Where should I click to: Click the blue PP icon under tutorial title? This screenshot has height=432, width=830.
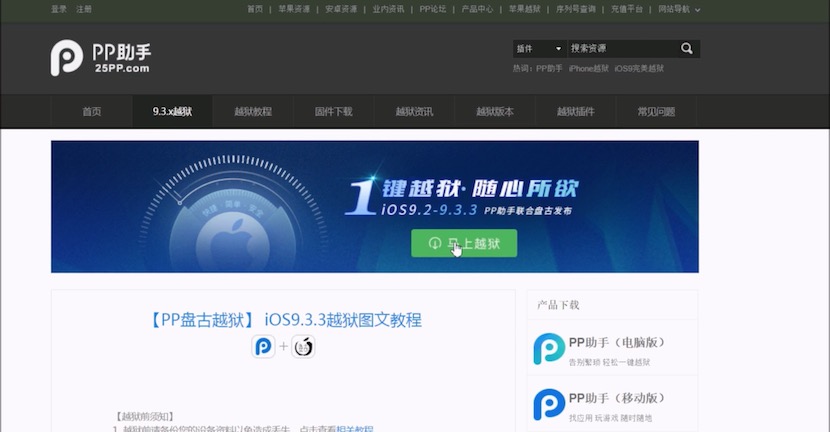point(263,347)
